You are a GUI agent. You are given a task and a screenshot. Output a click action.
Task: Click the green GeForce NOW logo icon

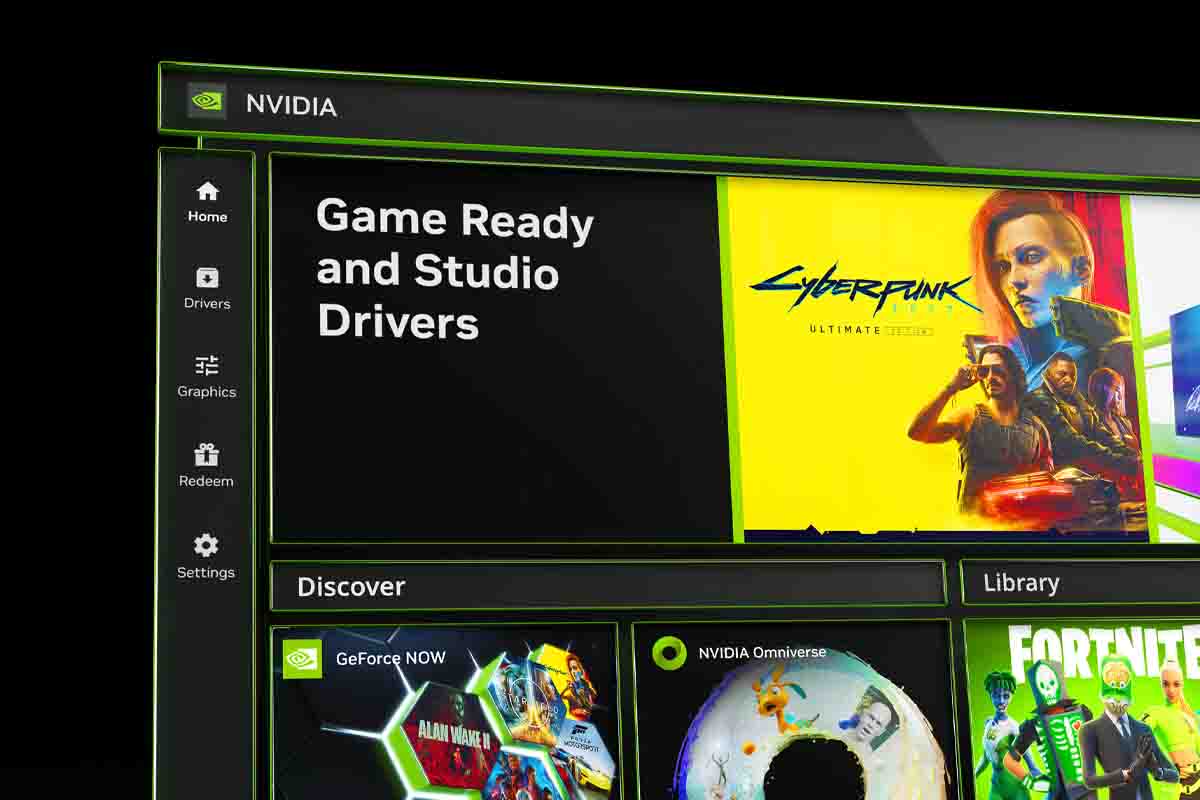302,658
